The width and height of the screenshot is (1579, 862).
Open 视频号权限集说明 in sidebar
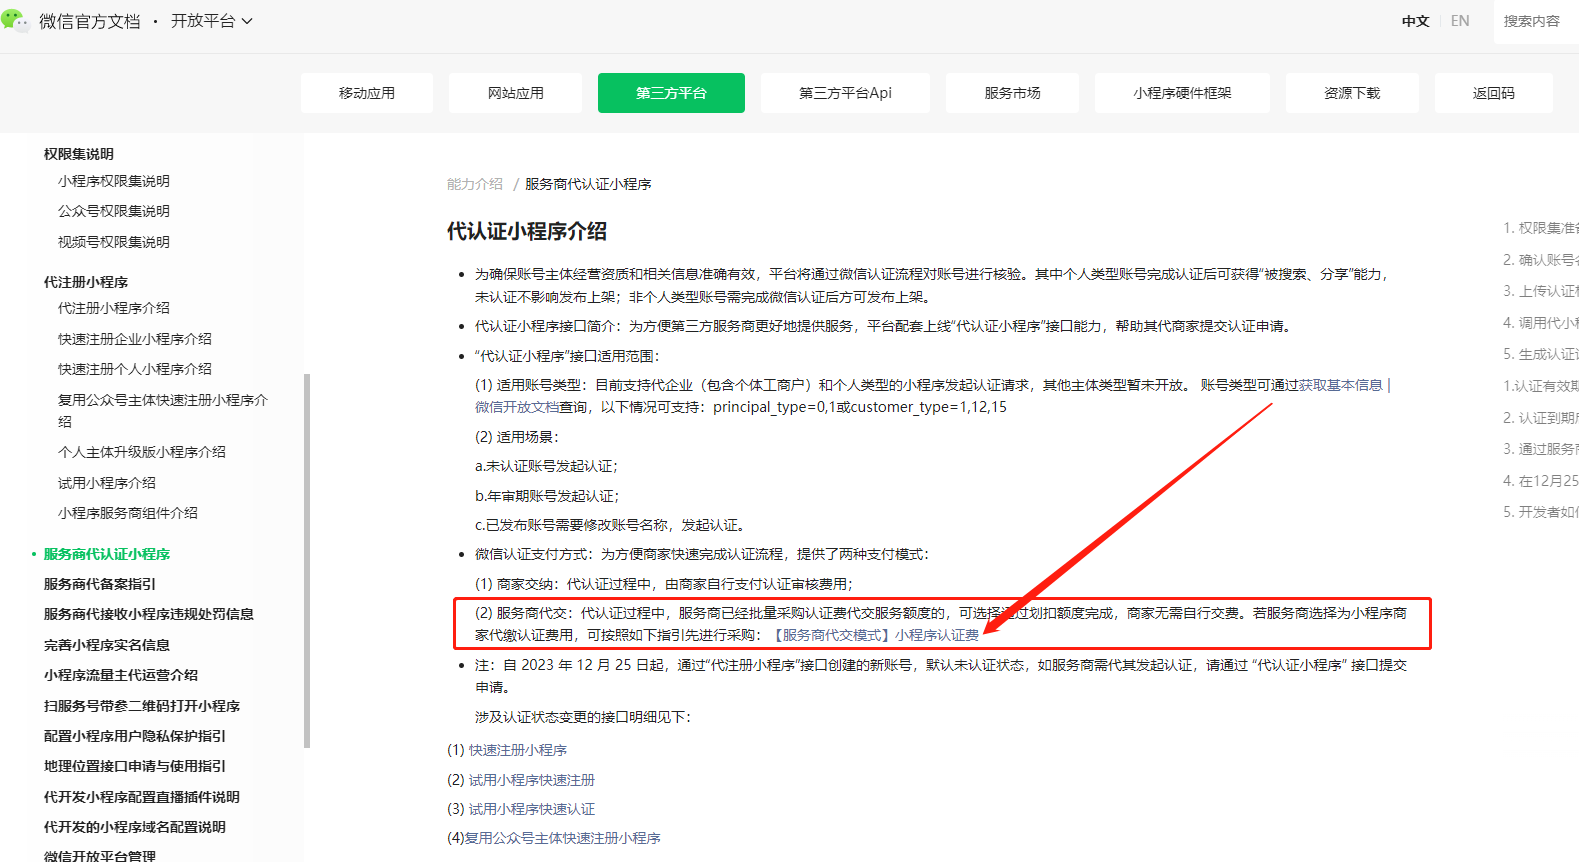pos(114,242)
